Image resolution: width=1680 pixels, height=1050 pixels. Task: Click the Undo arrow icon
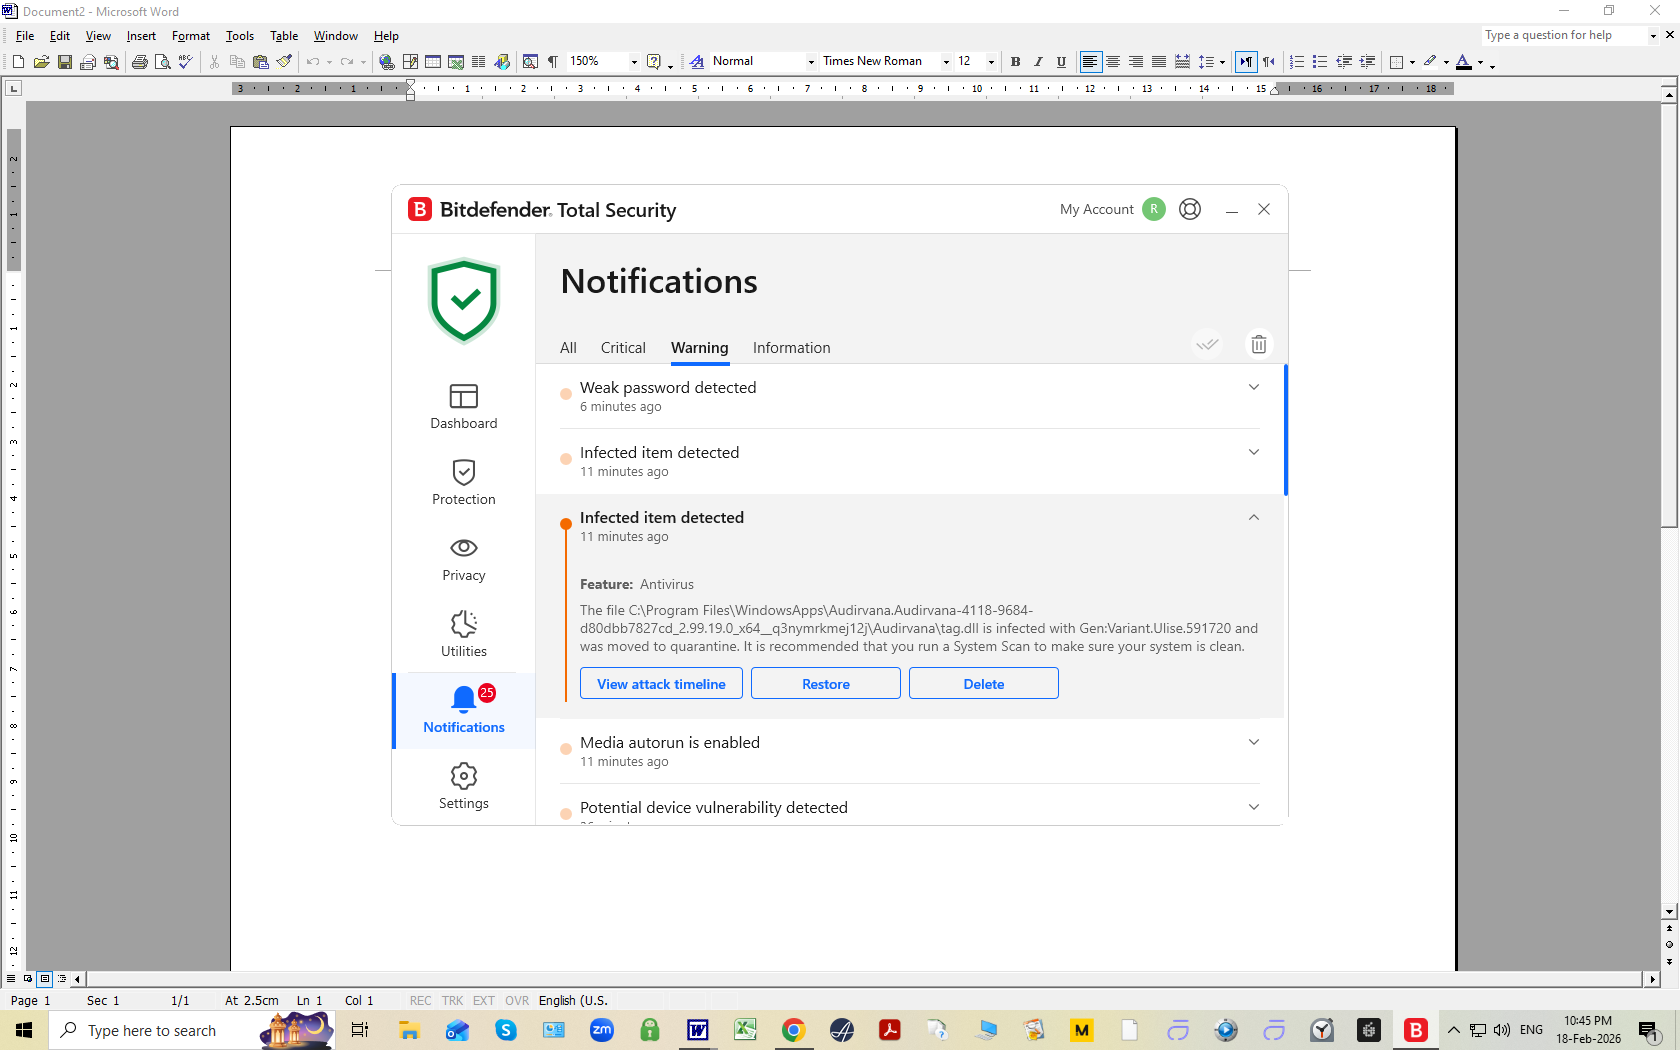[x=313, y=62]
